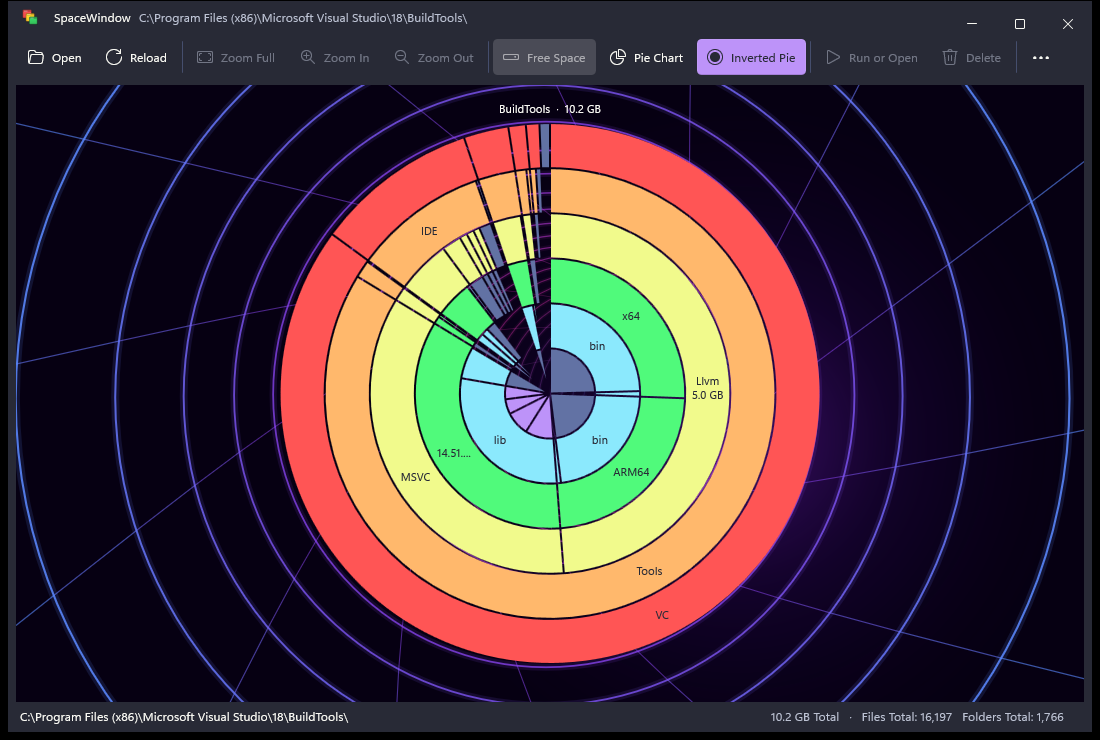Select the yellow MSVC segment
The height and width of the screenshot is (740, 1100).
point(415,477)
